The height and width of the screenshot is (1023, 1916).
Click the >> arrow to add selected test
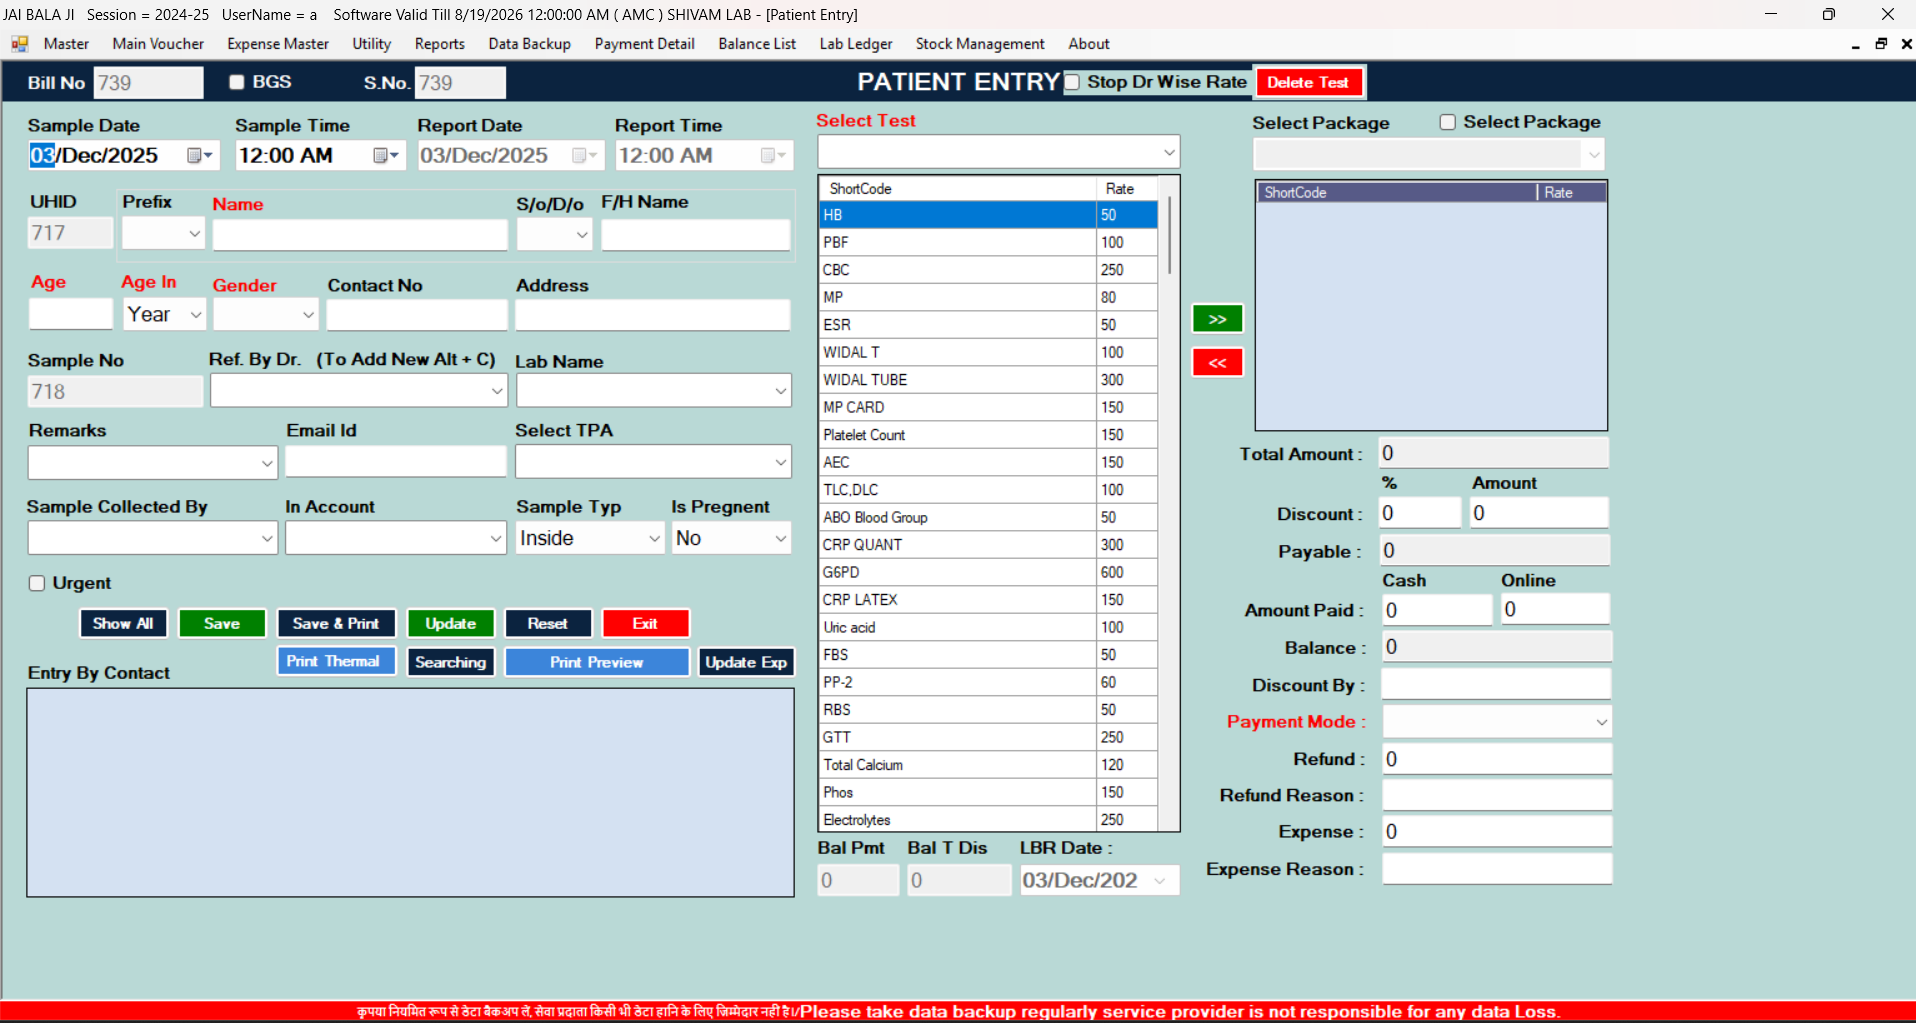click(x=1216, y=318)
